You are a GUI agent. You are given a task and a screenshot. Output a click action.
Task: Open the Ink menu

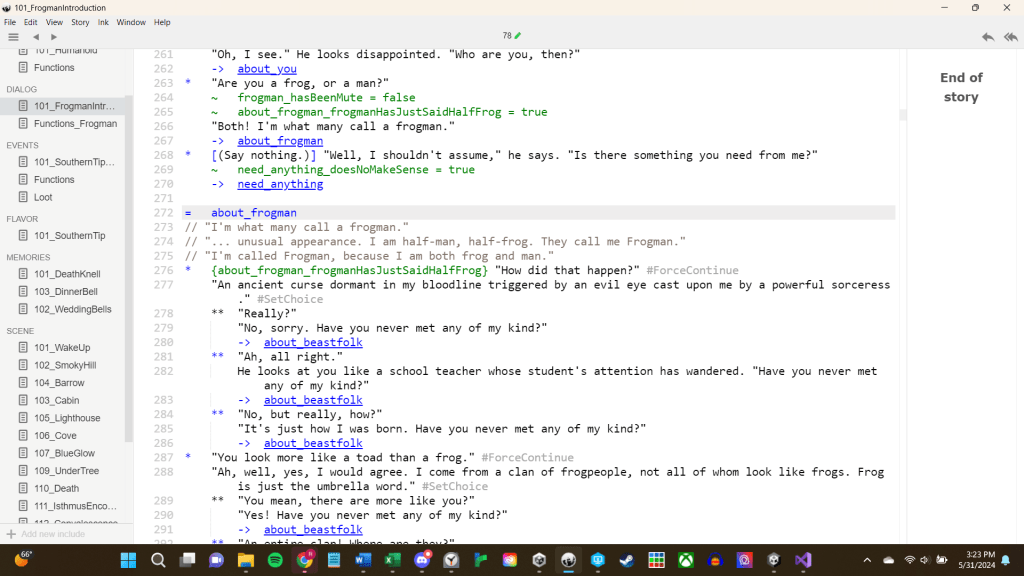point(103,22)
